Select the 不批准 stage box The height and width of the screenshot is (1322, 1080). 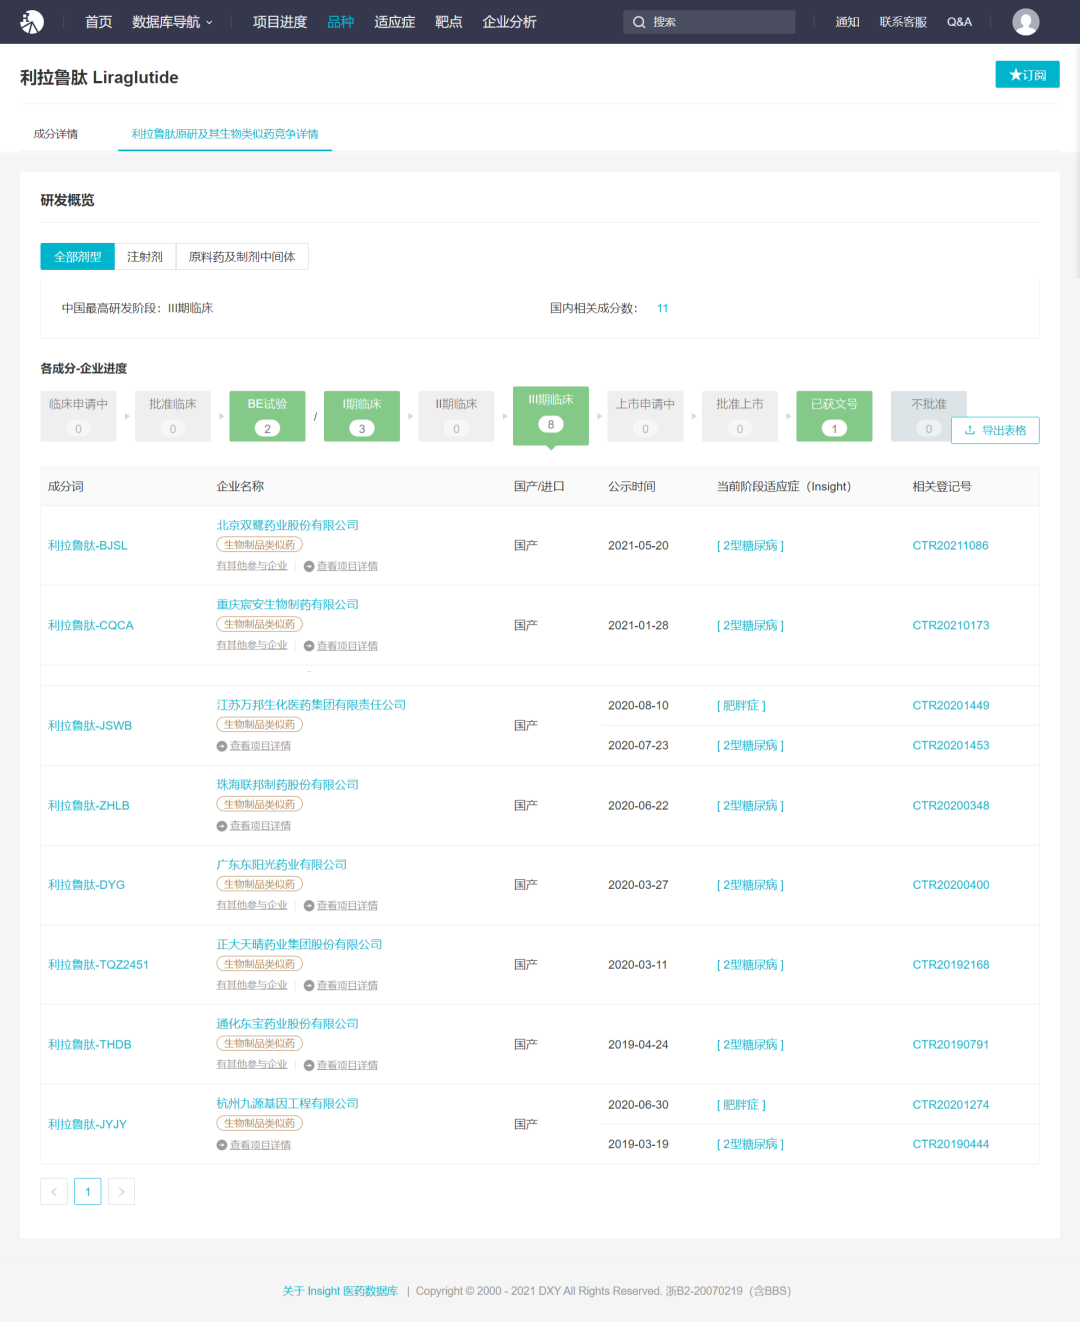929,416
